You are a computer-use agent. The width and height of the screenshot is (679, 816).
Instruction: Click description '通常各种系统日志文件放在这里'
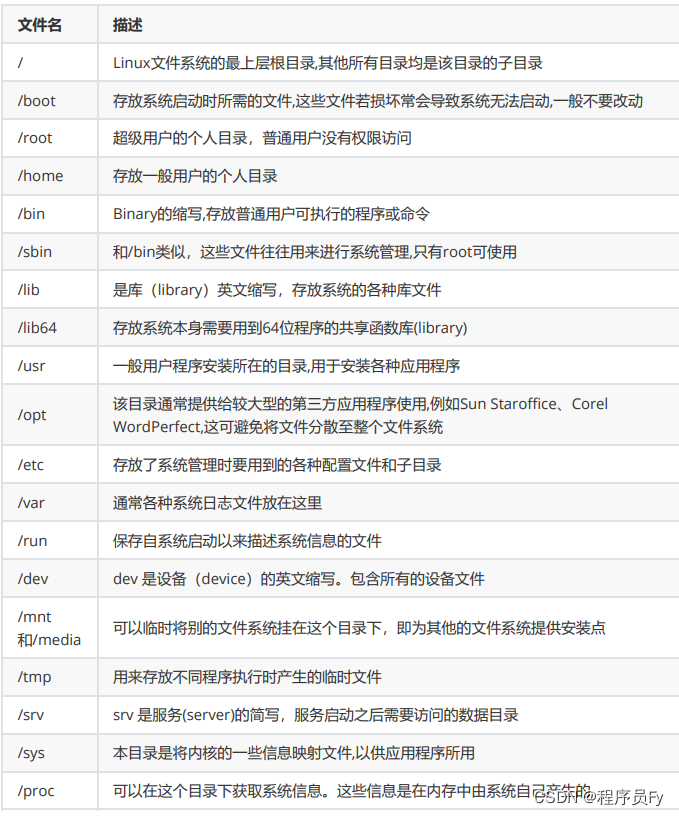click(217, 503)
